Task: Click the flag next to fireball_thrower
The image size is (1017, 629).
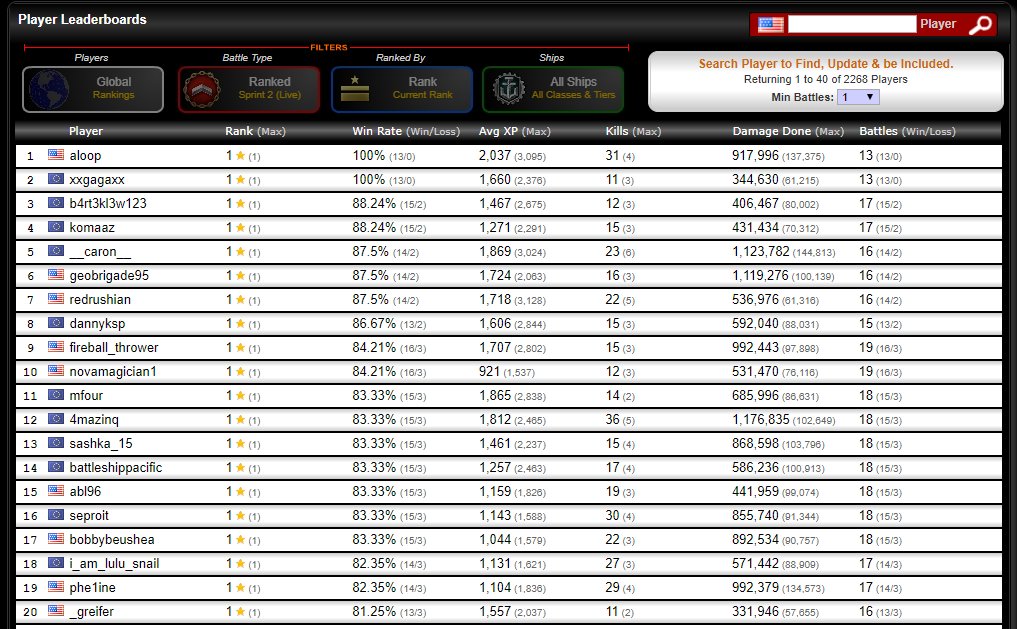Action: tap(56, 347)
